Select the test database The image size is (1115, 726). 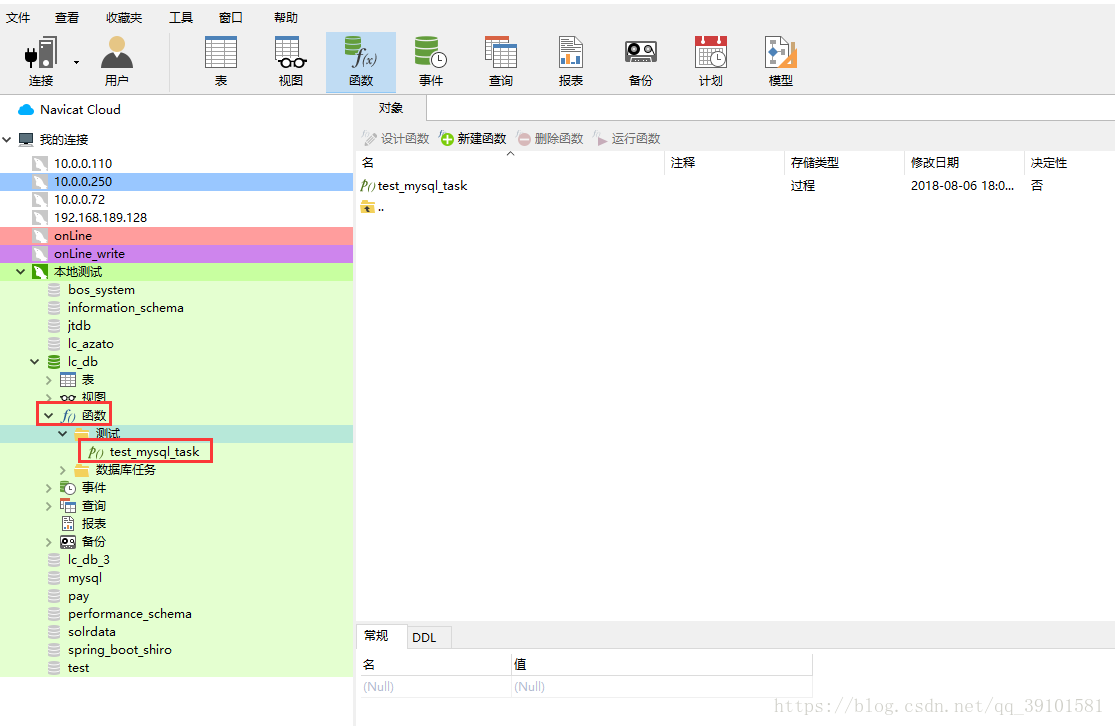78,668
